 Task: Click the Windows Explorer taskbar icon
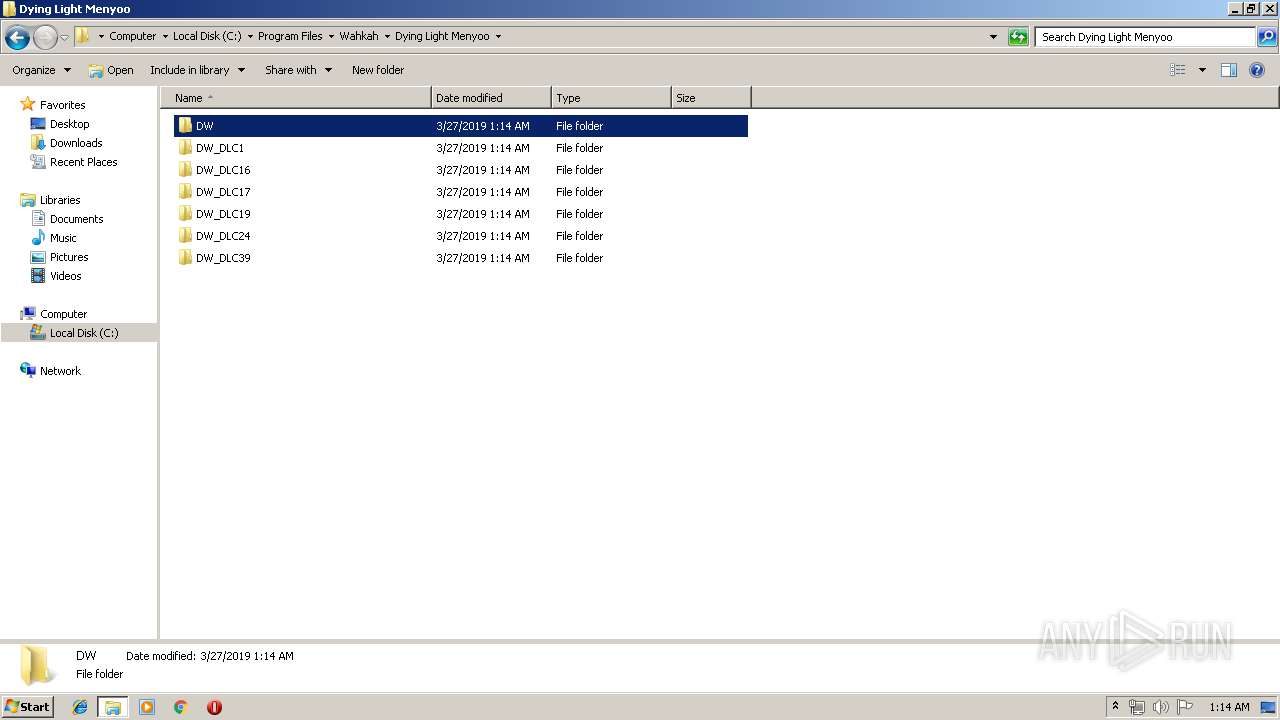click(113, 707)
